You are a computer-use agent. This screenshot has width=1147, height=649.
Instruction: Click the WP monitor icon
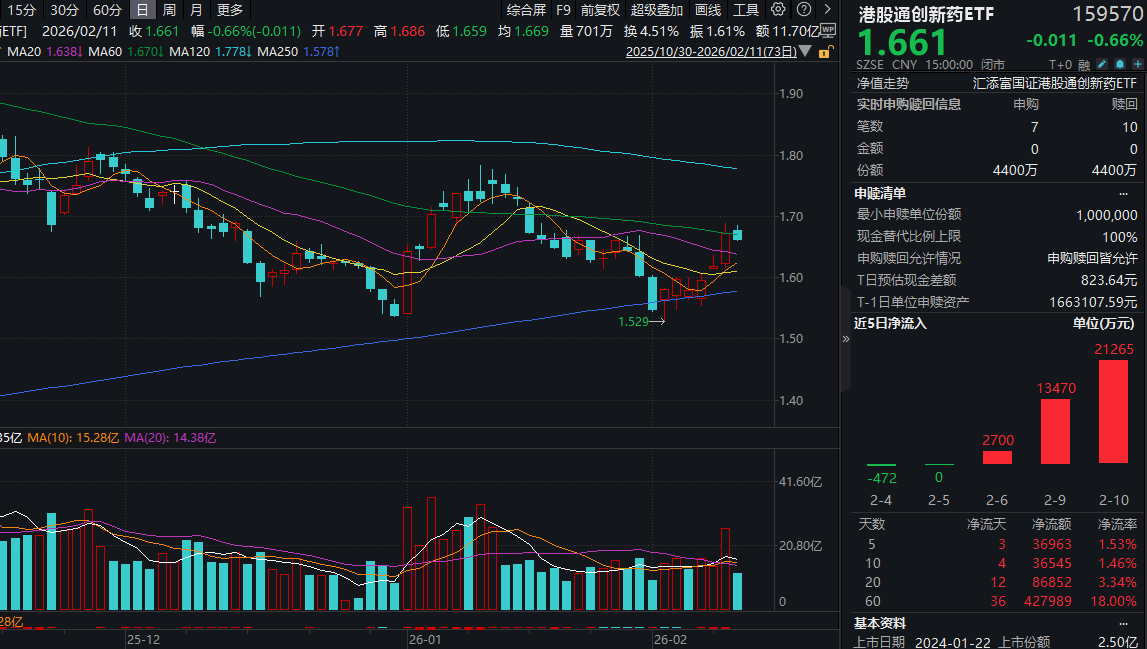(x=828, y=30)
